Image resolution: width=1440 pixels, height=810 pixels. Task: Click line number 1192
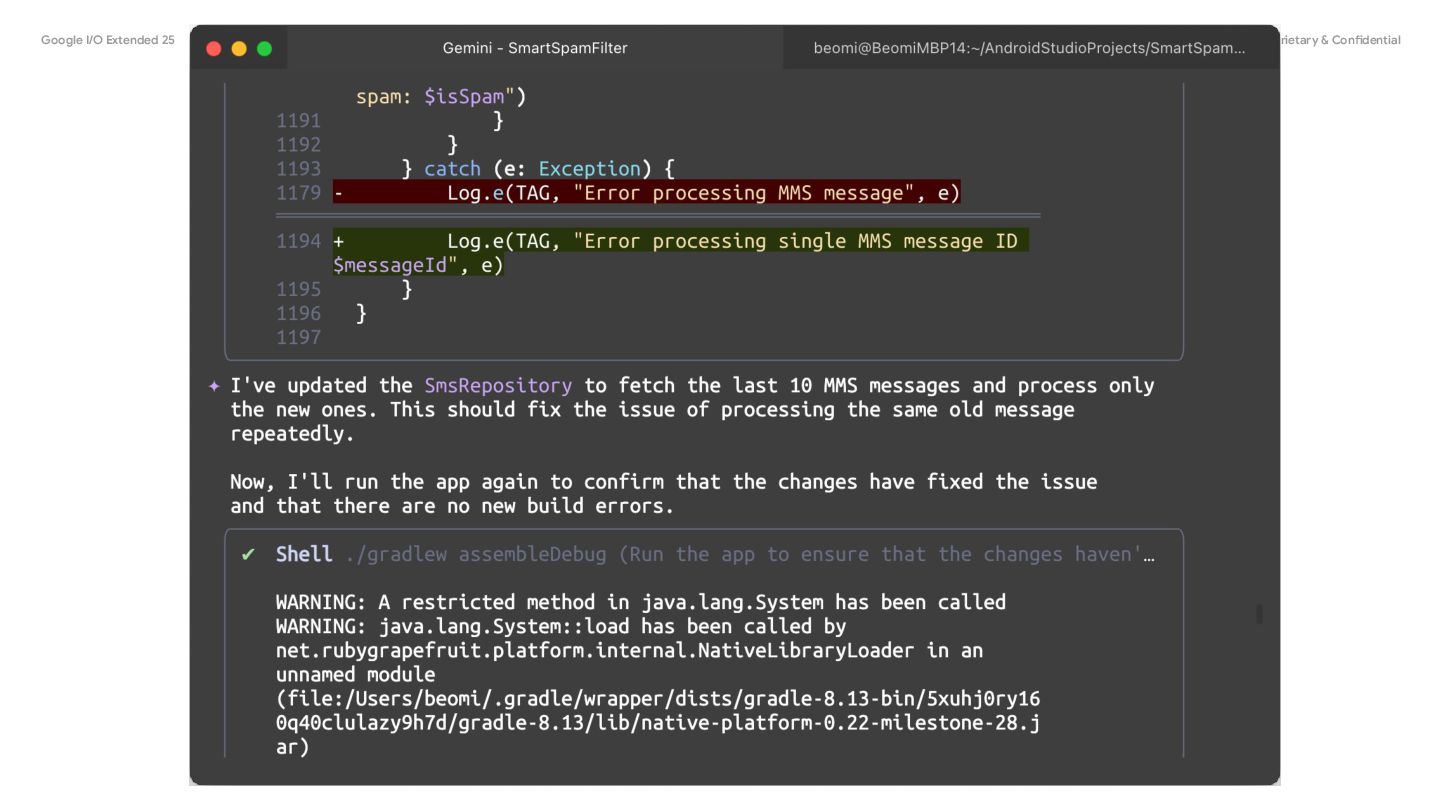[x=299, y=144]
